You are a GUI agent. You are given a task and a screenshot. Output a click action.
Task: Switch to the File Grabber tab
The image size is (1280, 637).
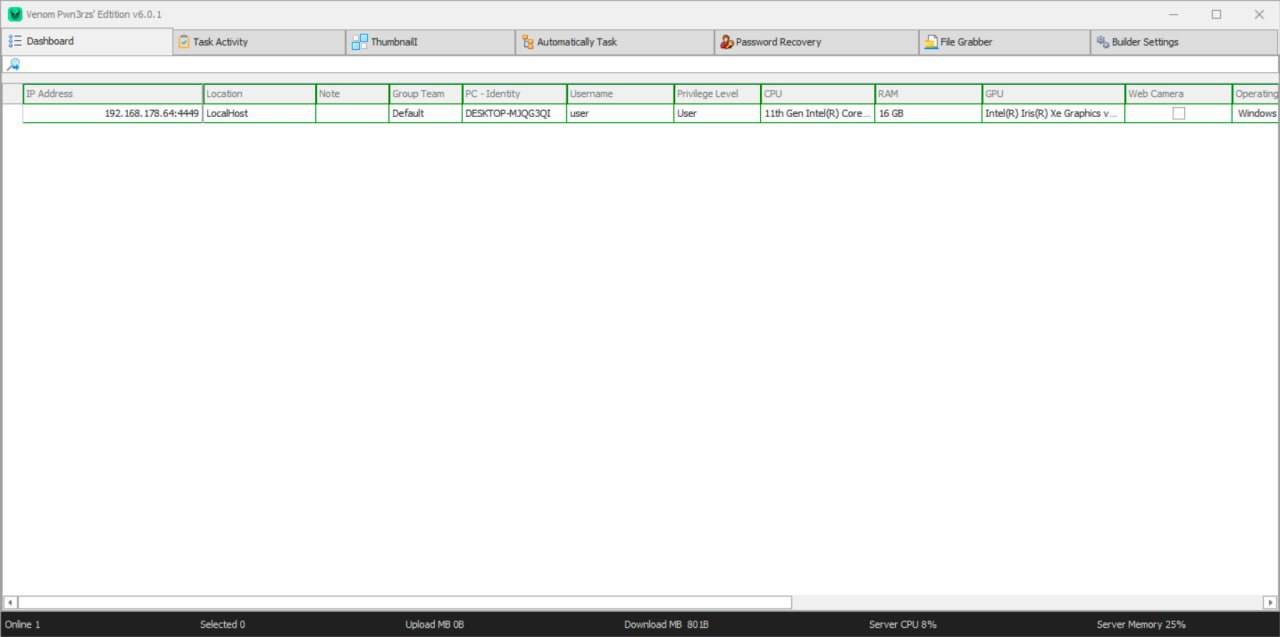1004,42
